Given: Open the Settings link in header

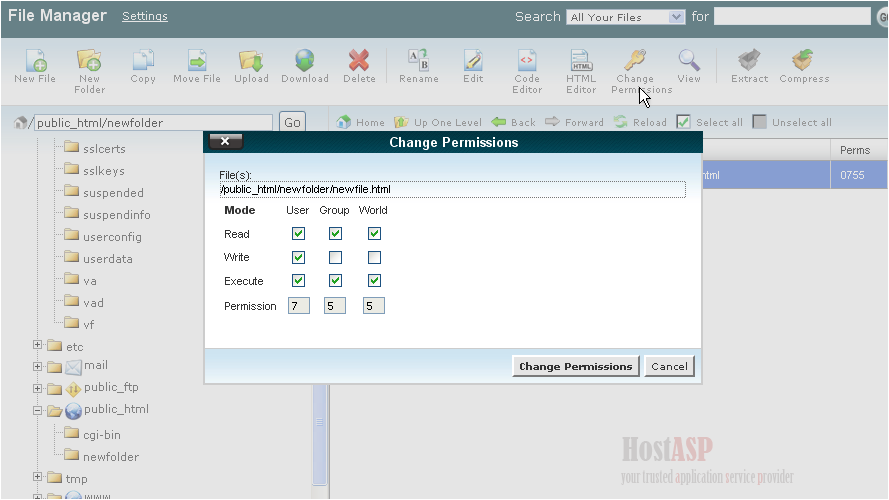Looking at the screenshot, I should [x=145, y=17].
